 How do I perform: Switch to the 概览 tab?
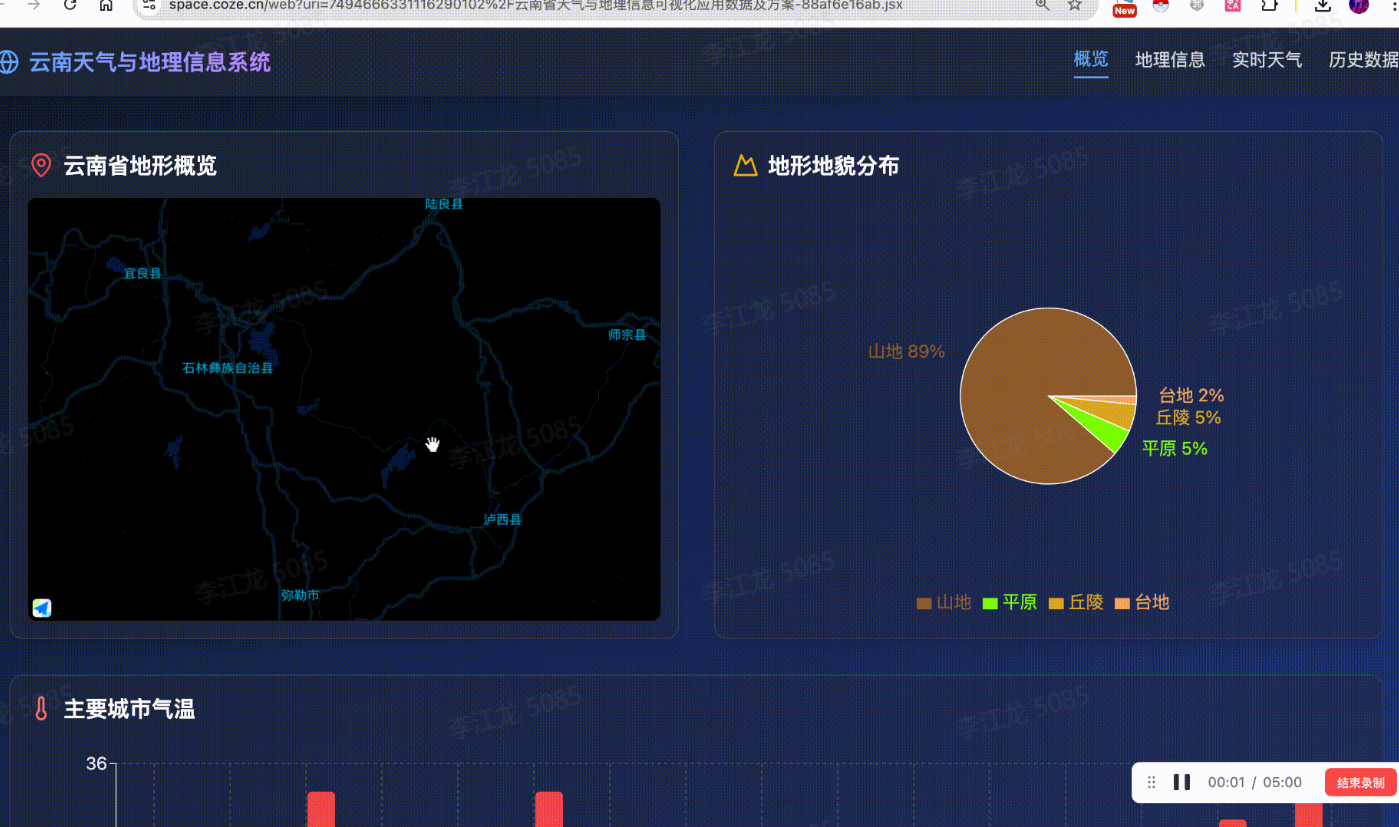[1091, 59]
